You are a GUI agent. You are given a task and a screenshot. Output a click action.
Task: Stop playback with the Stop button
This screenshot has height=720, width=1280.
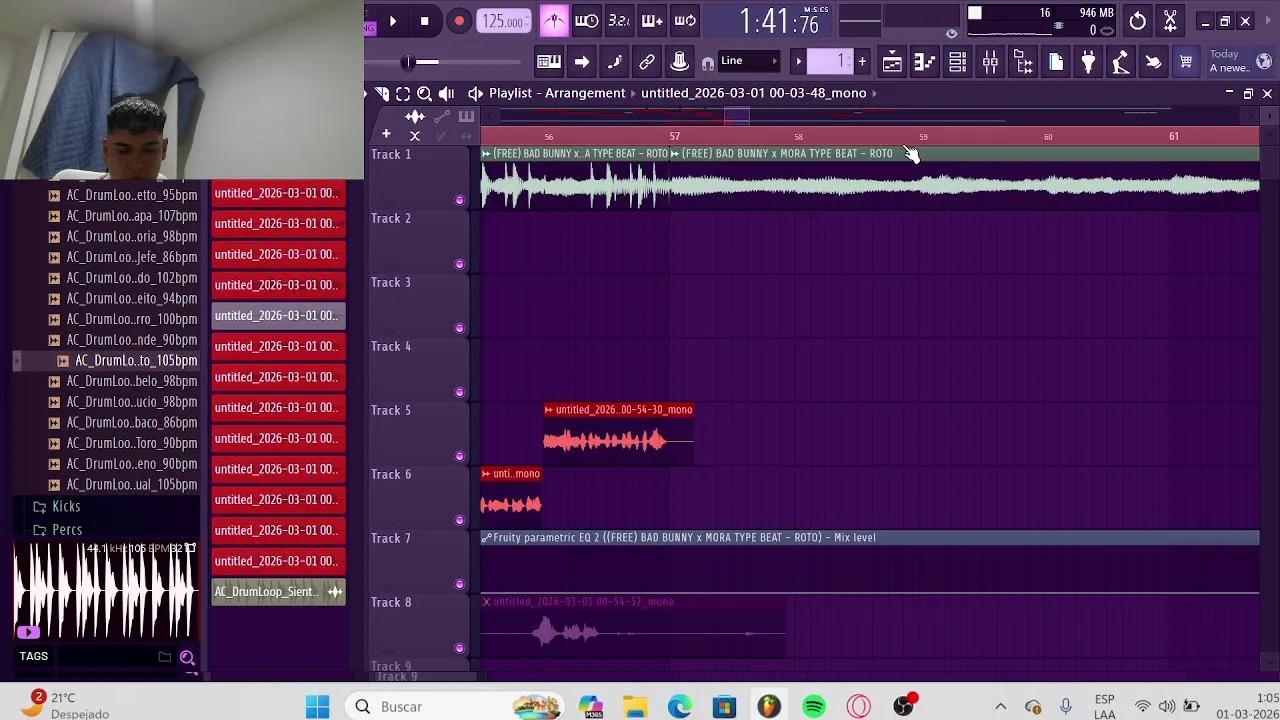click(424, 21)
